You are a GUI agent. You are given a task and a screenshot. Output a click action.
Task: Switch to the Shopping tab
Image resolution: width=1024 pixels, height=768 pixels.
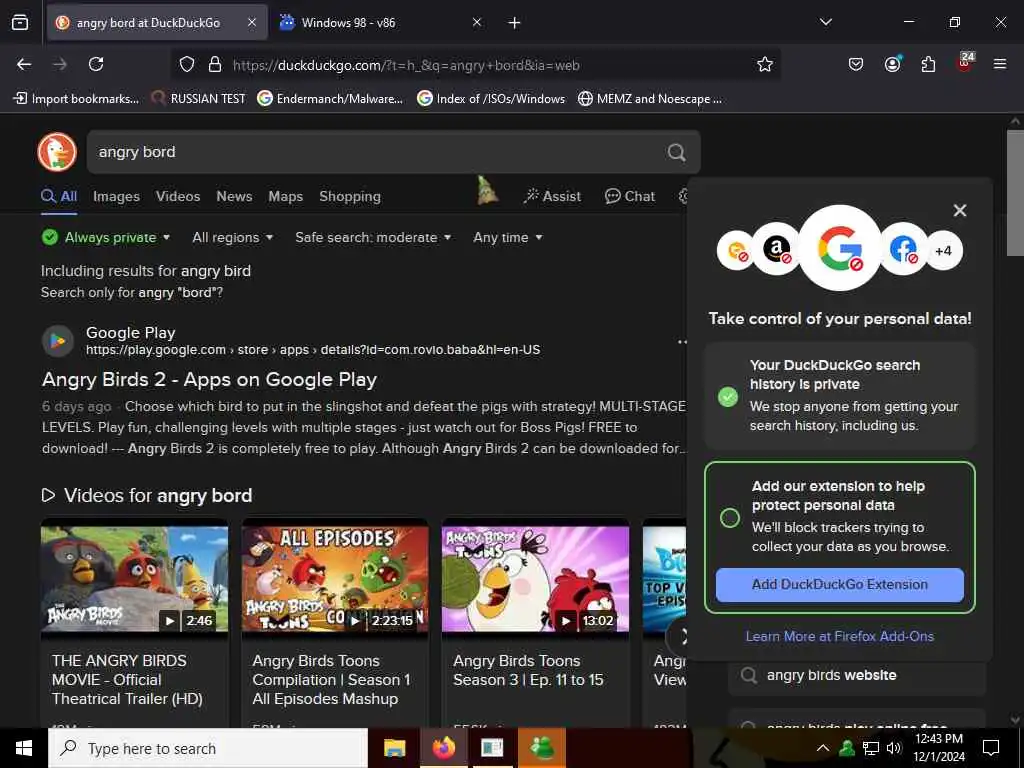(350, 196)
